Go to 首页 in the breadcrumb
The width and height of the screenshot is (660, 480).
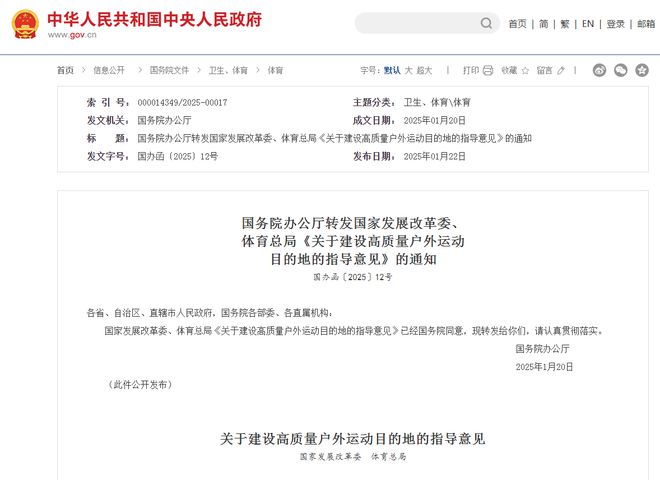[65, 70]
